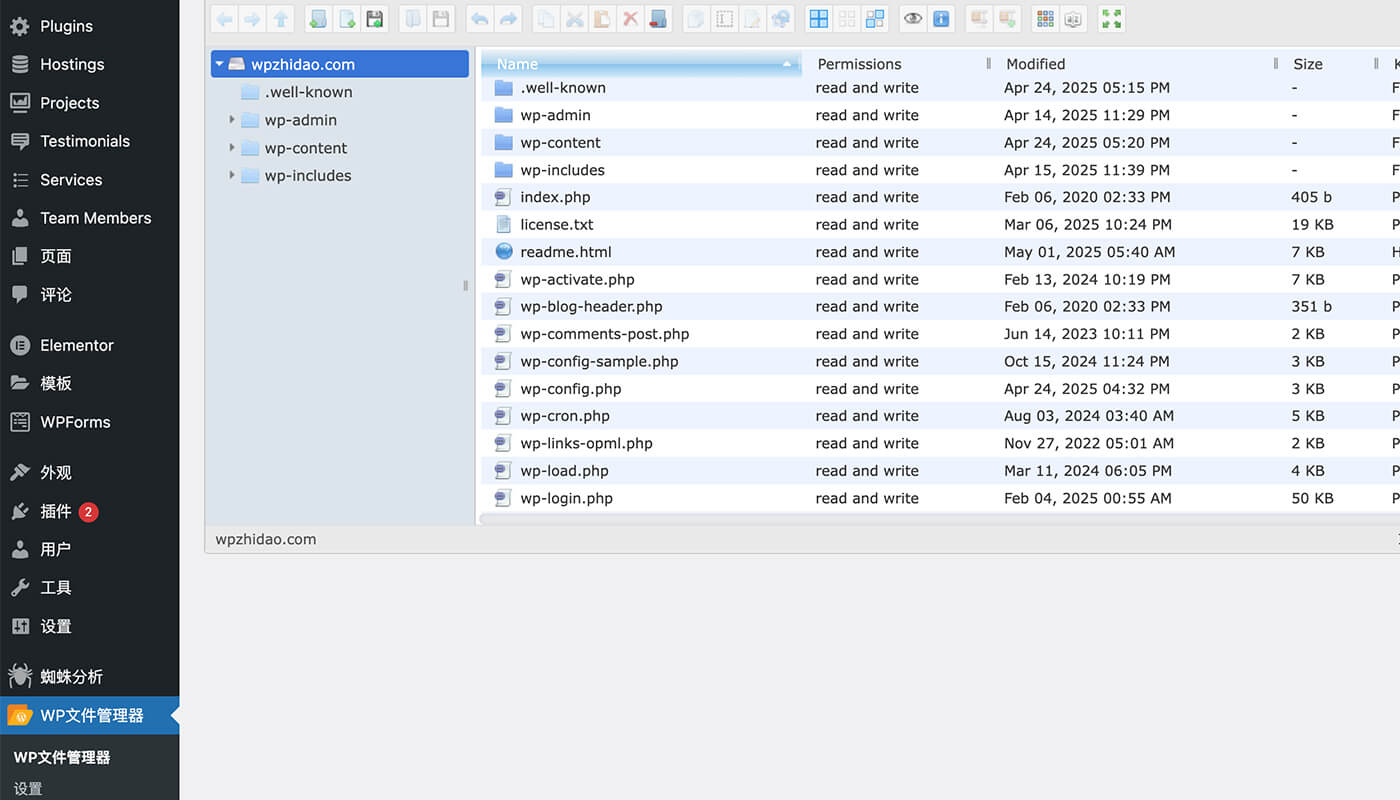1400x800 pixels.
Task: Click the Duplicate icon in toolbar
Action: (x=696, y=18)
